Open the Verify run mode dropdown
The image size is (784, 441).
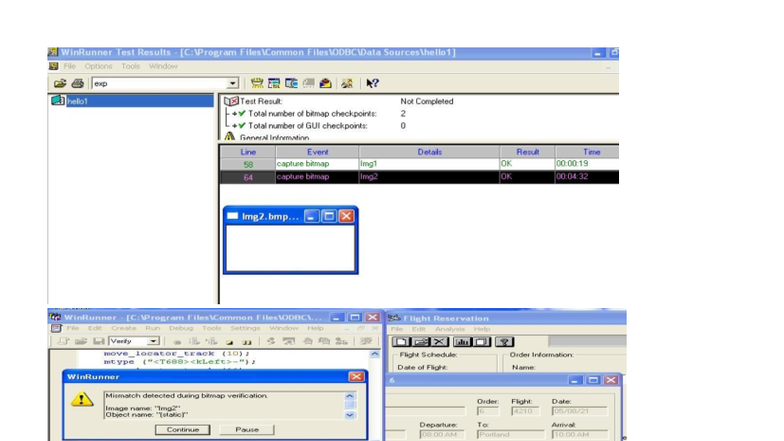pos(153,341)
